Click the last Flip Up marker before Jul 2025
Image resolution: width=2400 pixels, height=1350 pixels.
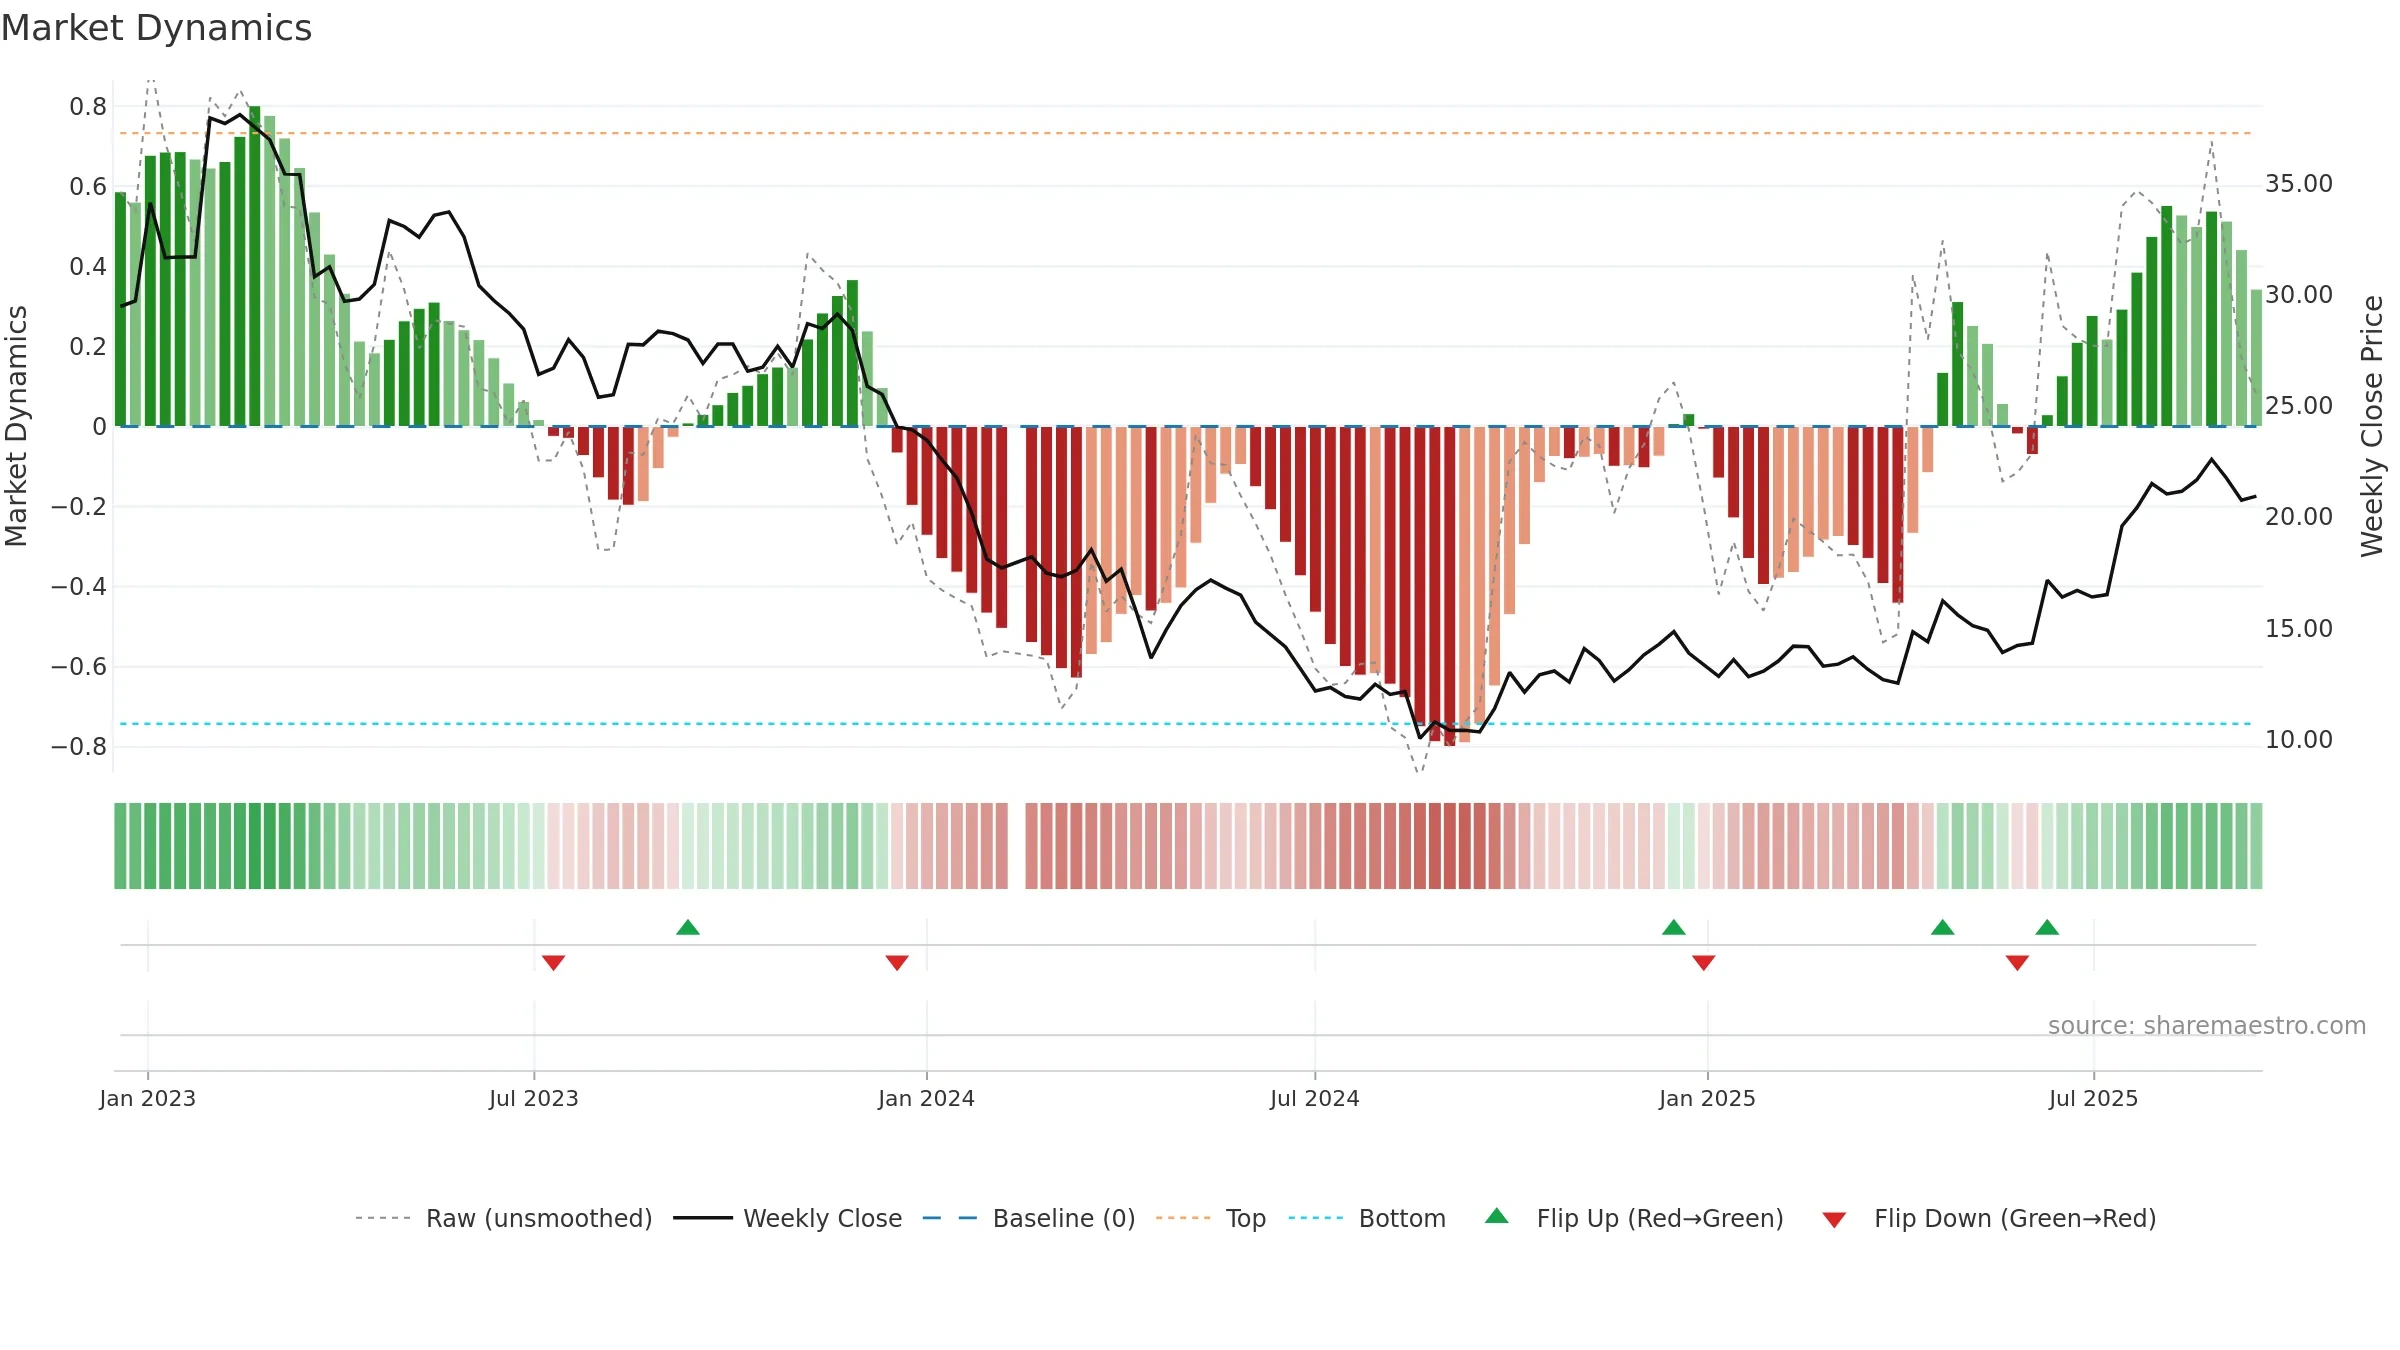point(2047,927)
